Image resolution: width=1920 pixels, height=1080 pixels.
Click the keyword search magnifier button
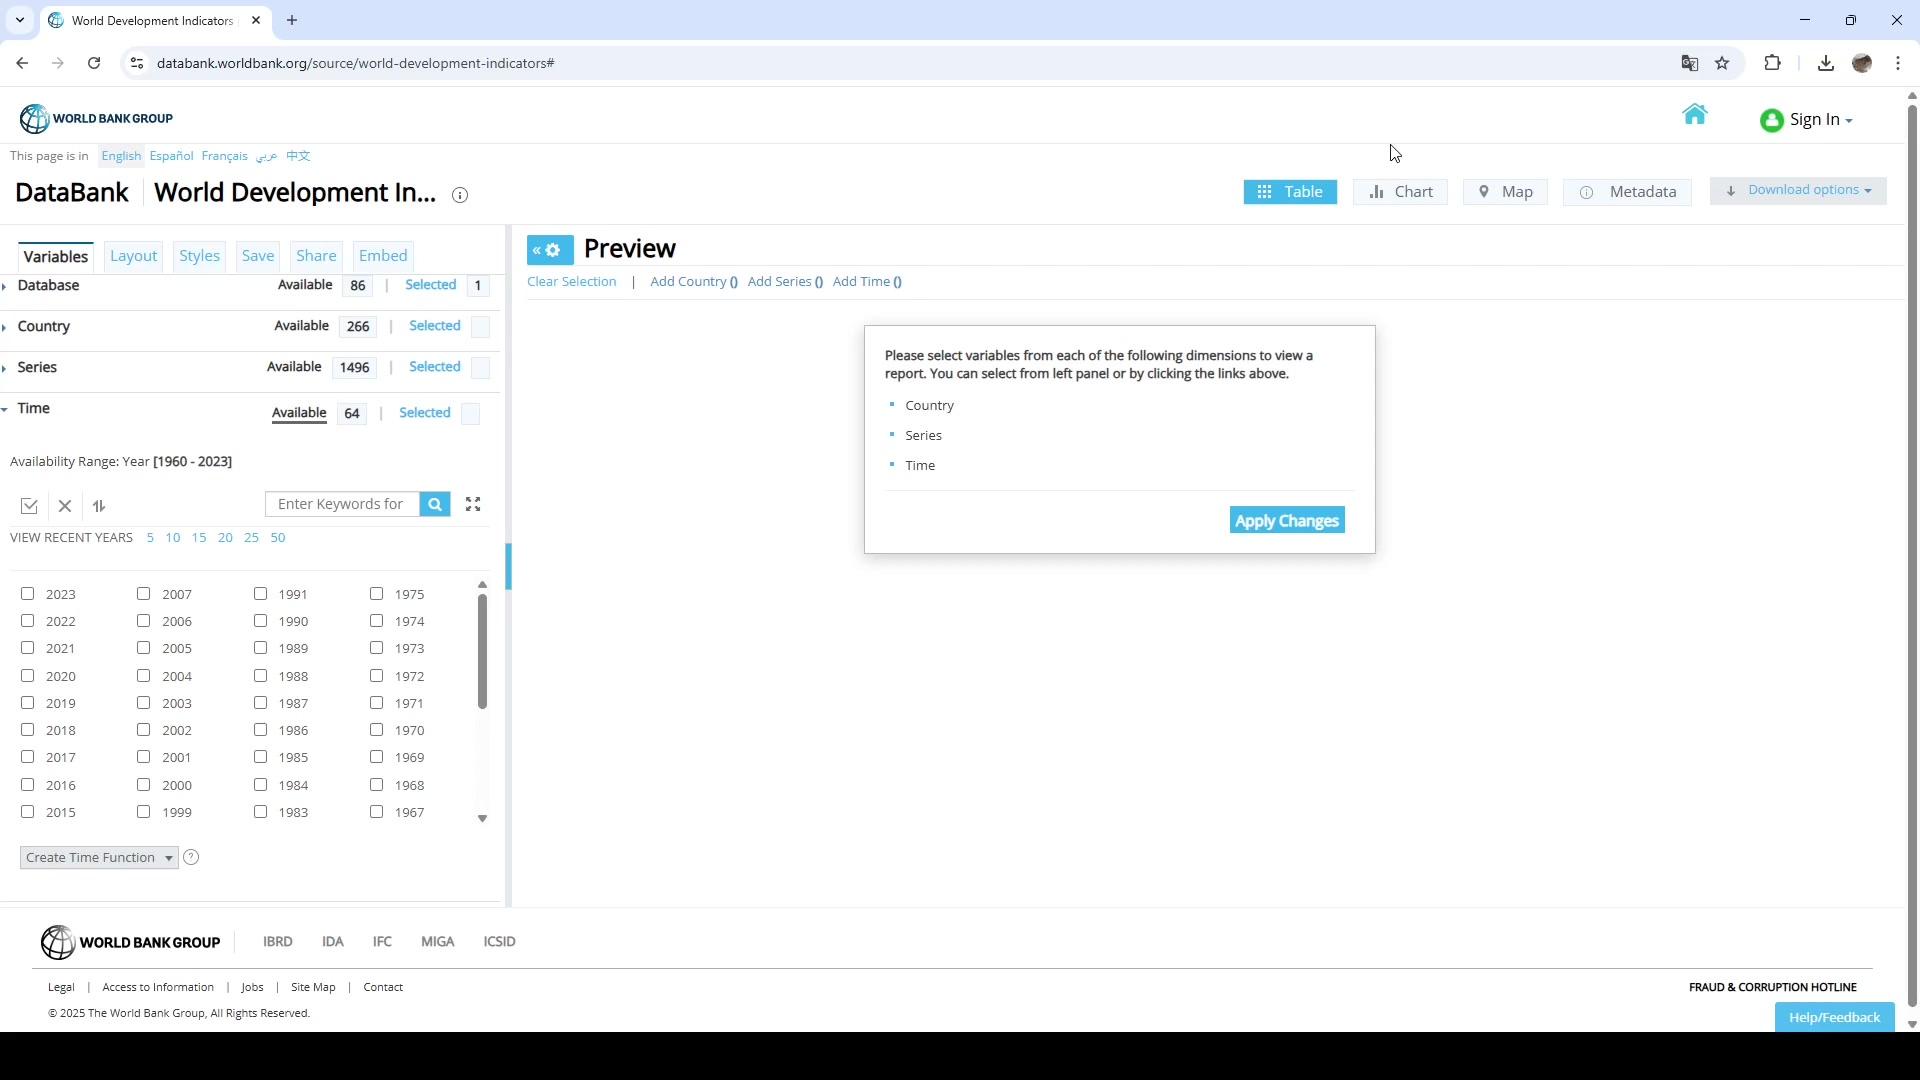(x=435, y=504)
